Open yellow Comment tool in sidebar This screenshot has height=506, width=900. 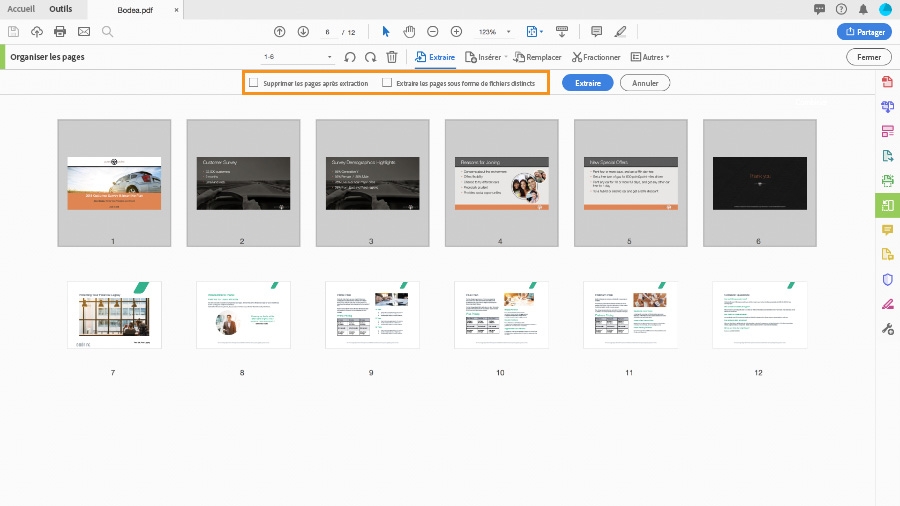pyautogui.click(x=887, y=230)
